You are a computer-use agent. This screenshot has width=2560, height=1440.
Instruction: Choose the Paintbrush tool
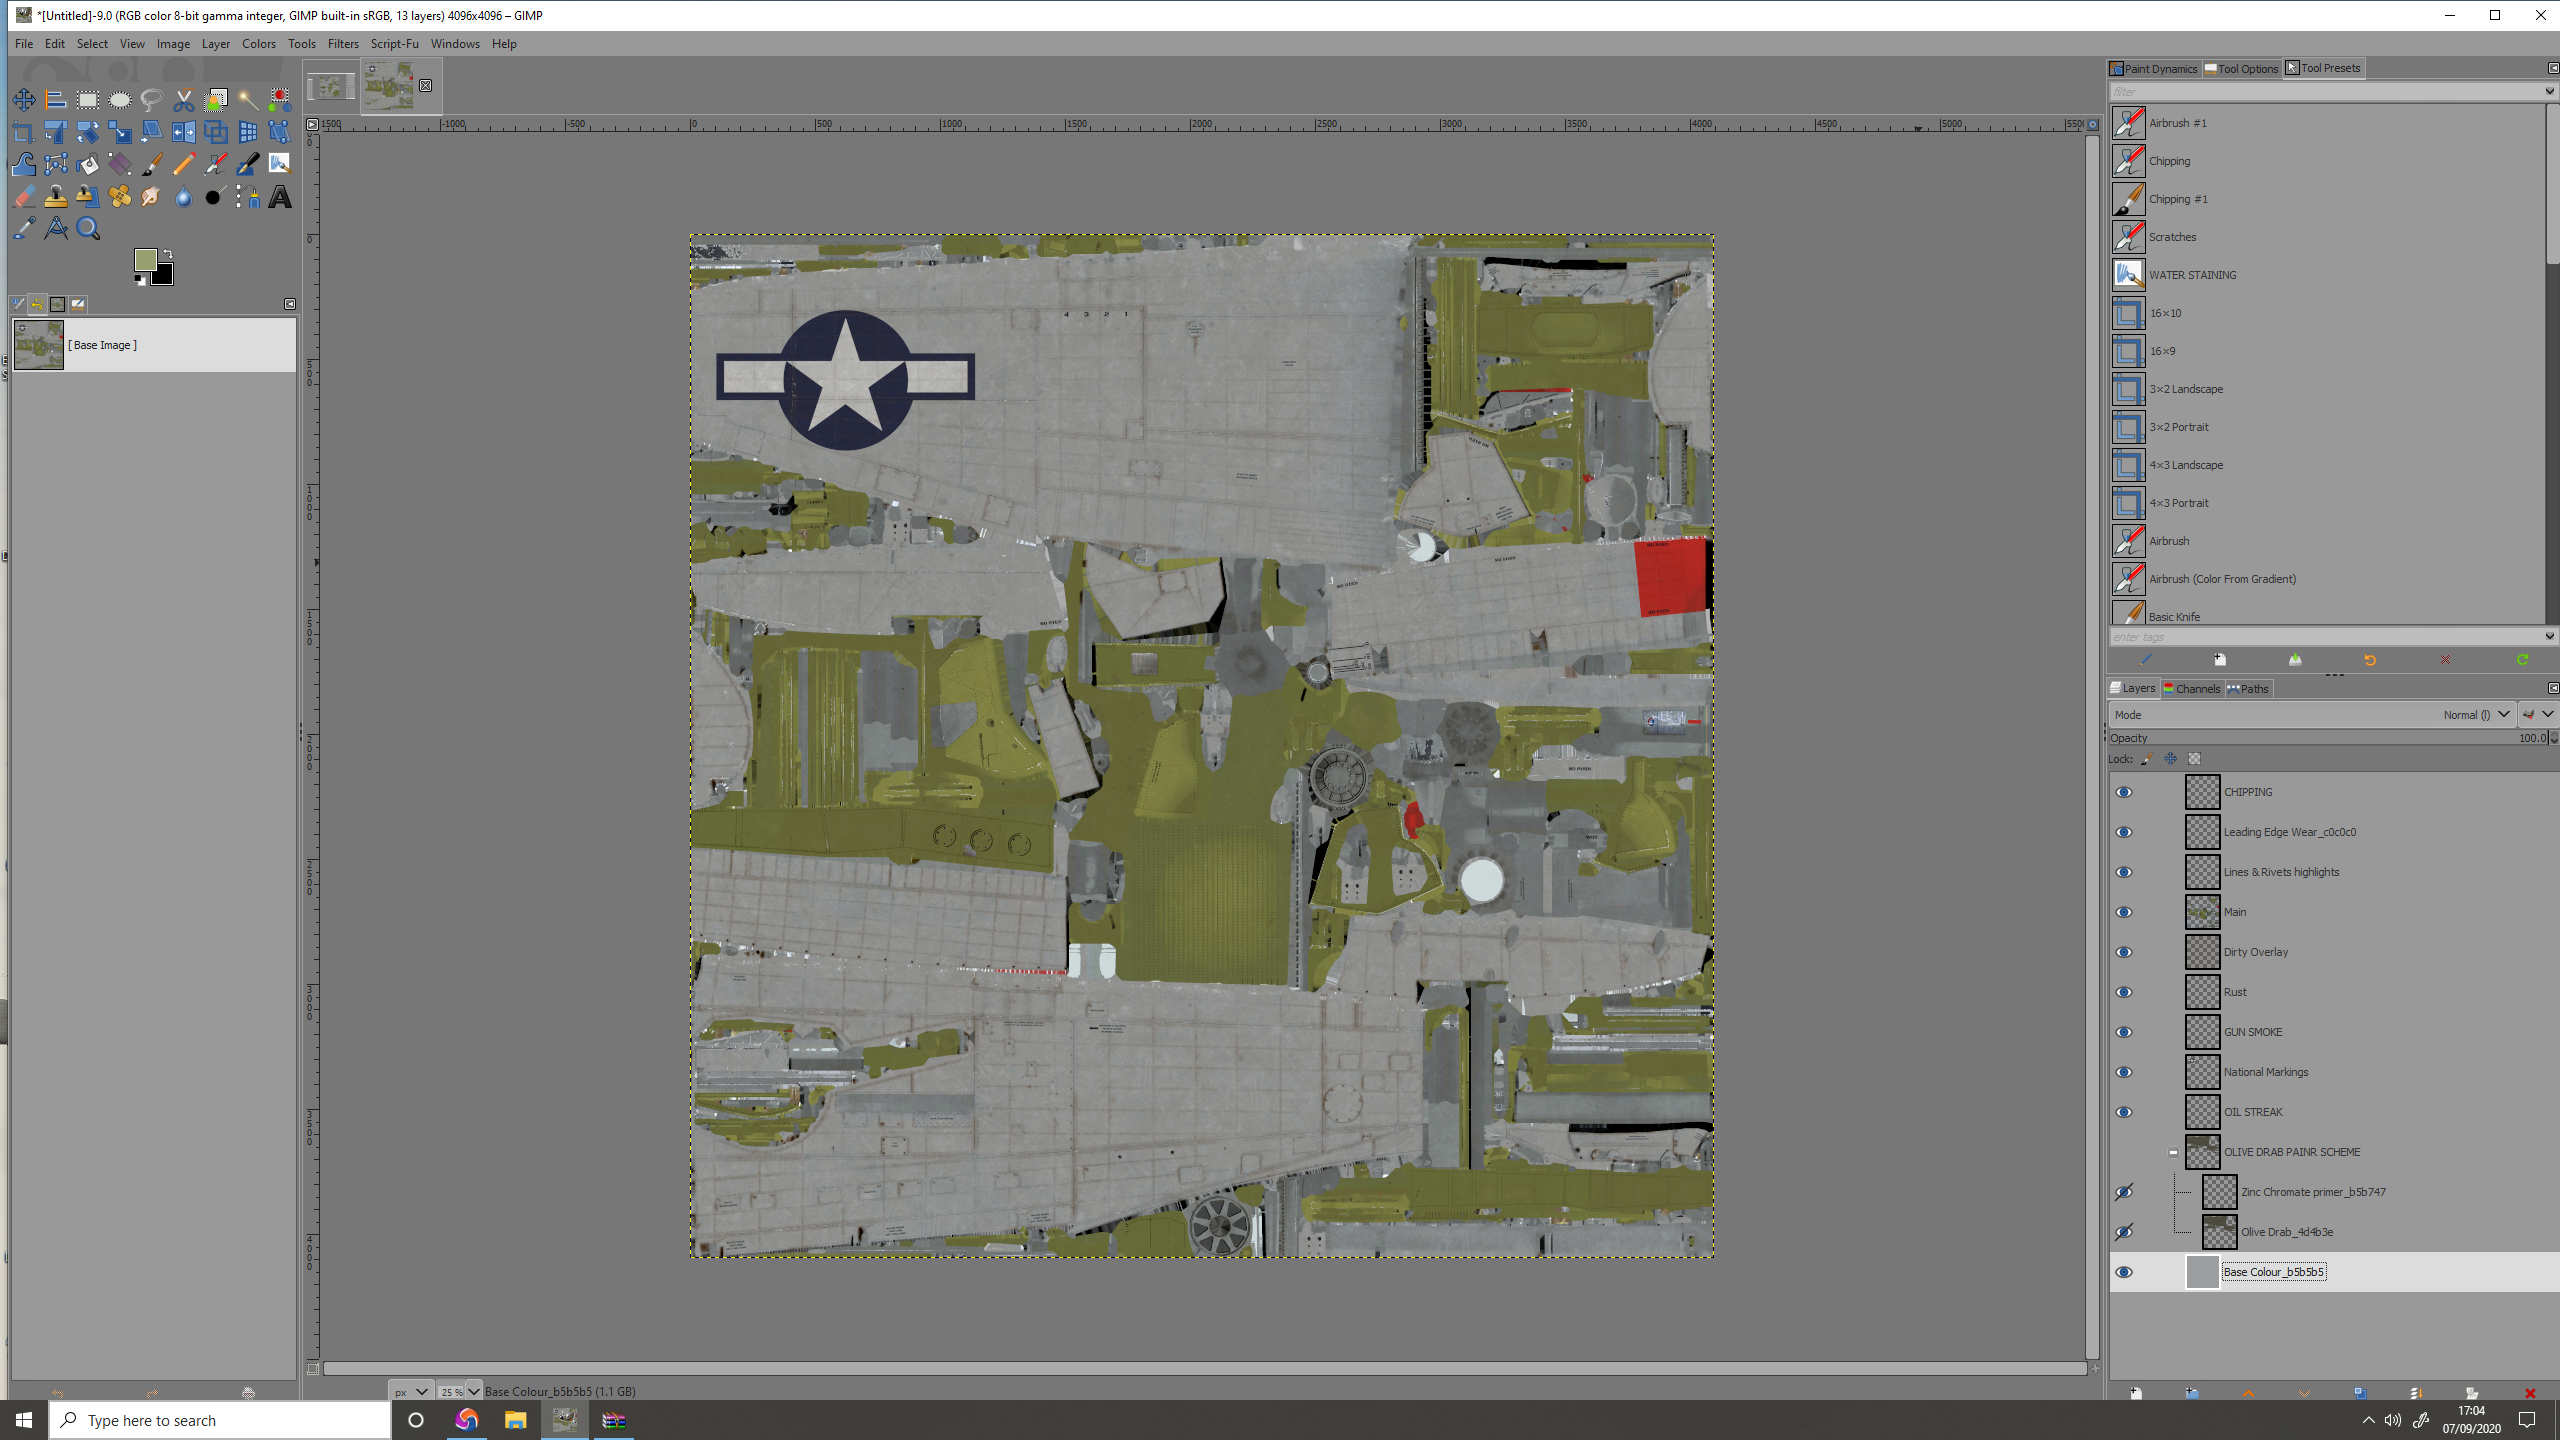(152, 165)
